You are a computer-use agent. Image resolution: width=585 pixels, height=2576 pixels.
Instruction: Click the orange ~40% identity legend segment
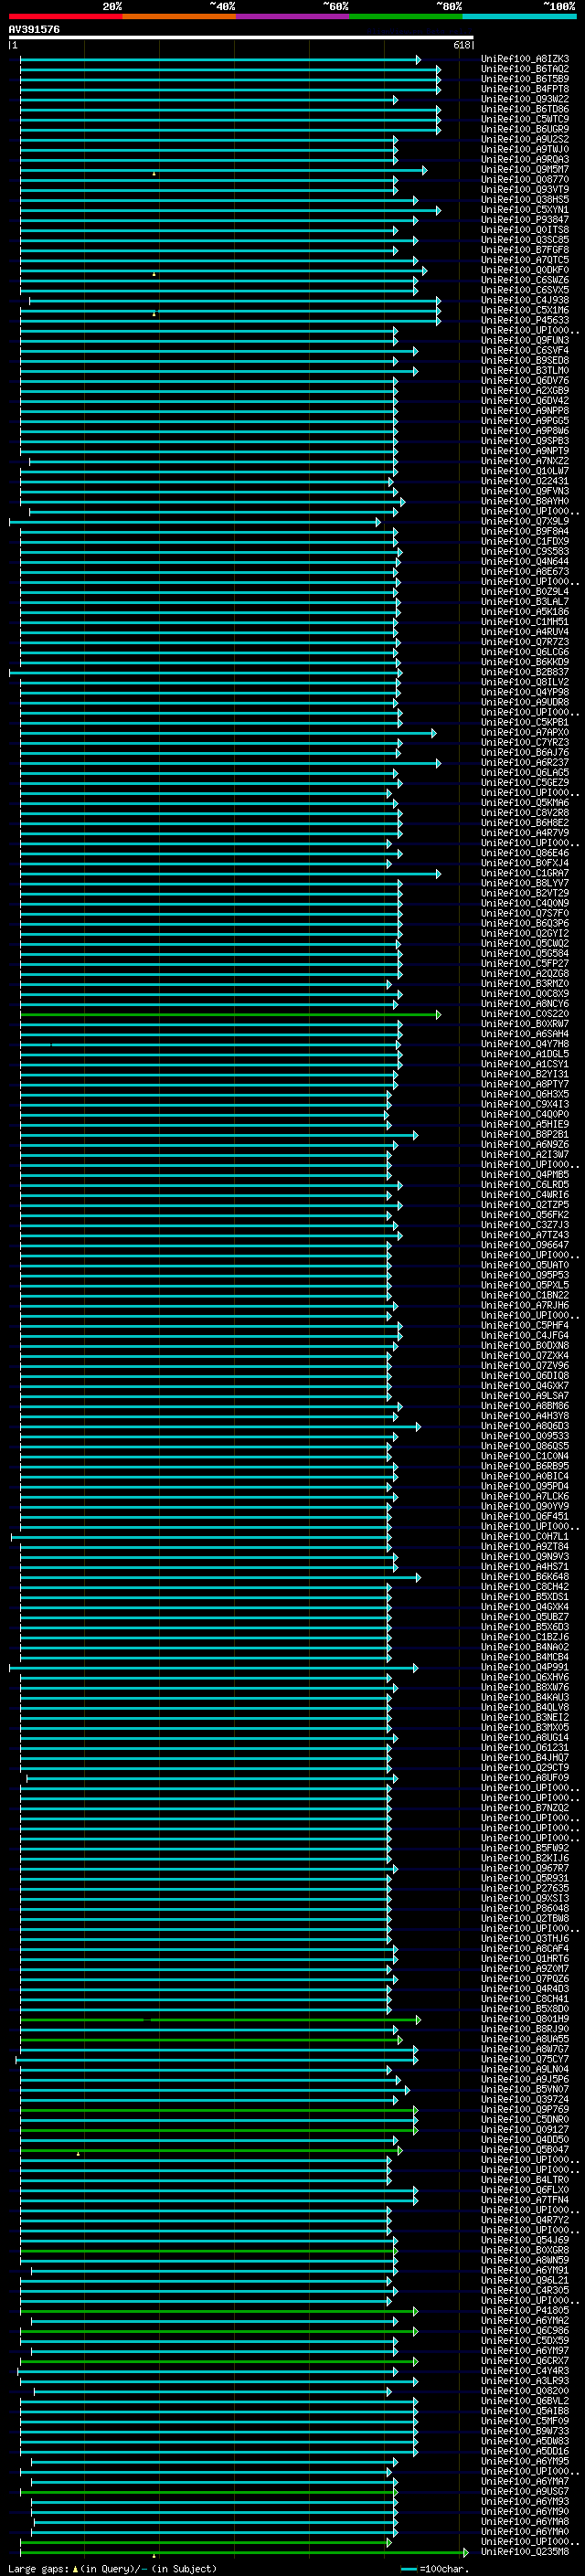pos(179,16)
